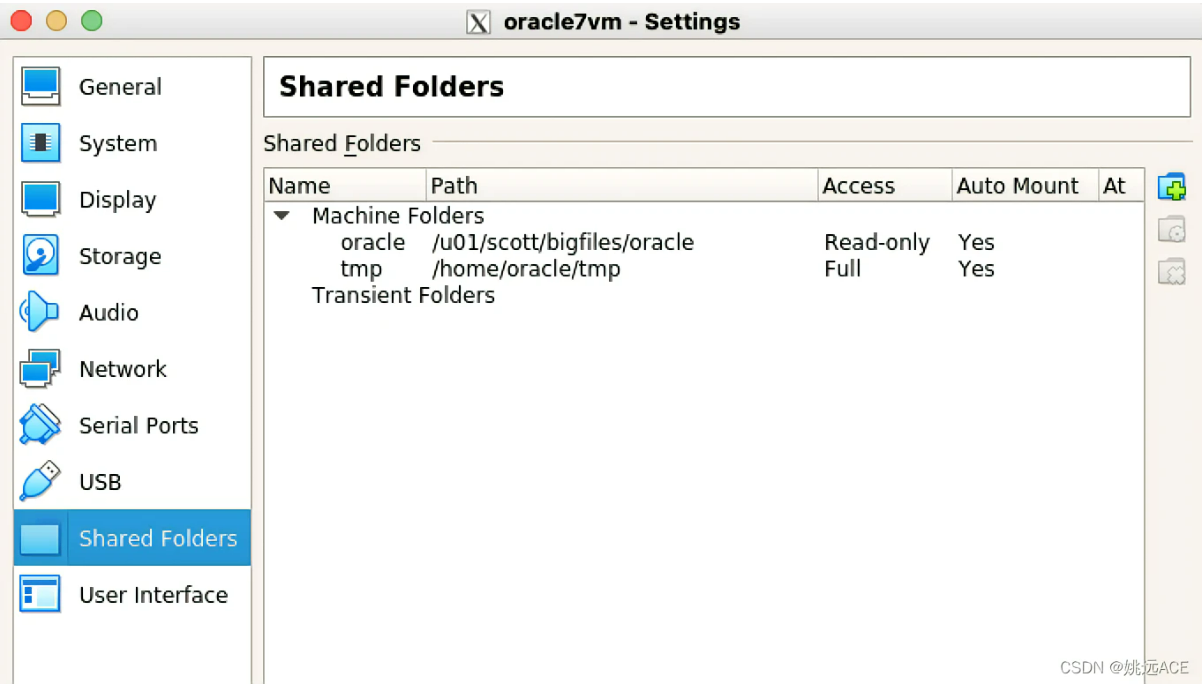Collapse the Machine Folders tree
Image resolution: width=1203 pixels, height=685 pixels.
[282, 215]
